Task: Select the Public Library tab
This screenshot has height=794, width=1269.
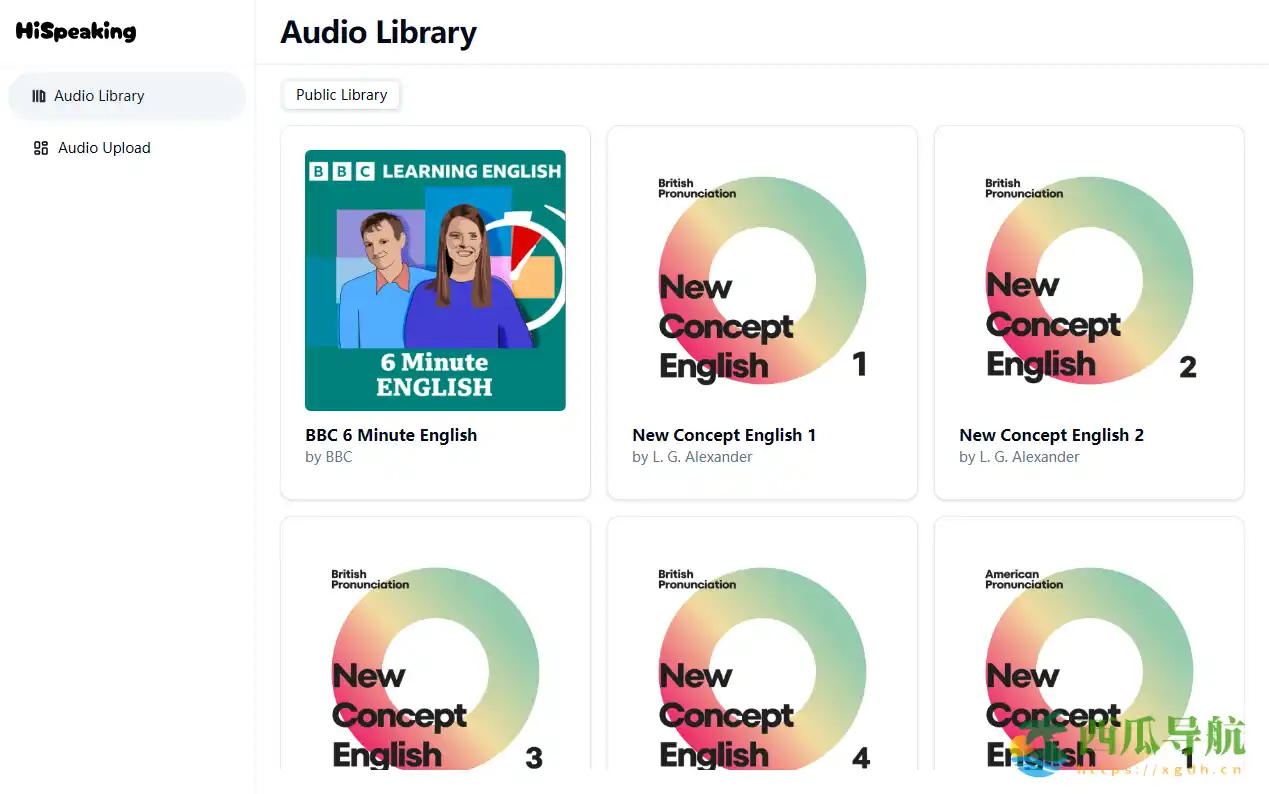Action: [341, 95]
